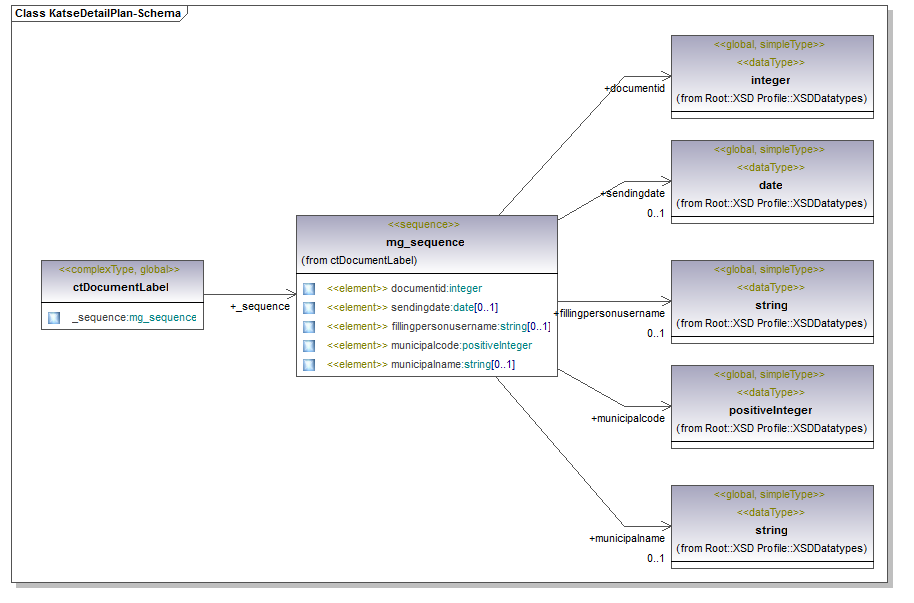Select the positiveInteger datatype box

771,410
